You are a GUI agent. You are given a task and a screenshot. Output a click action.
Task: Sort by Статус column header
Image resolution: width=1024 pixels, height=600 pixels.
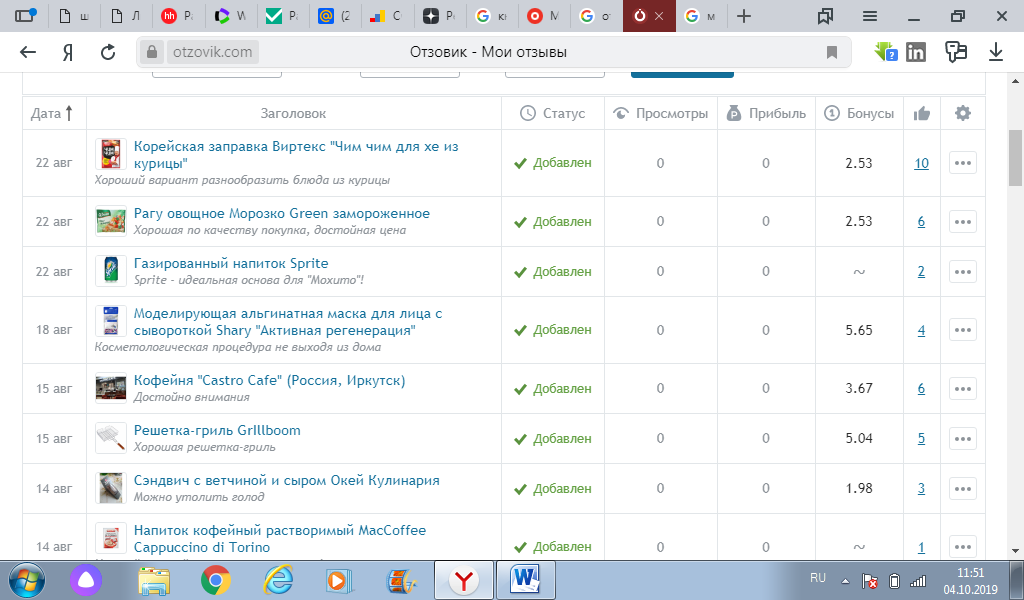[x=552, y=114]
